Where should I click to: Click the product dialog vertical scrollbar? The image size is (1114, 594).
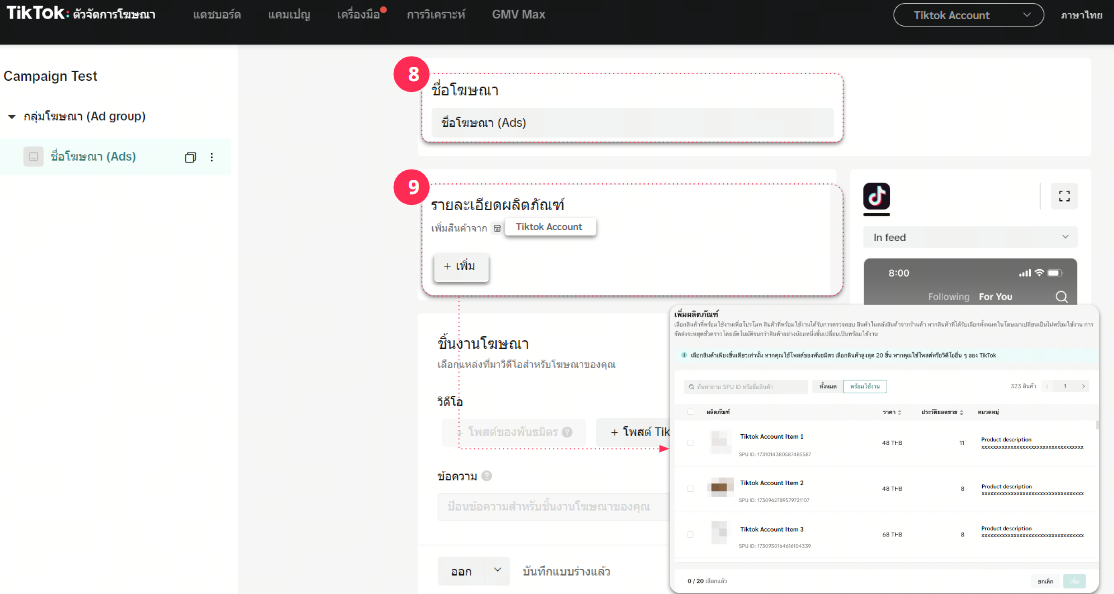[1097, 425]
